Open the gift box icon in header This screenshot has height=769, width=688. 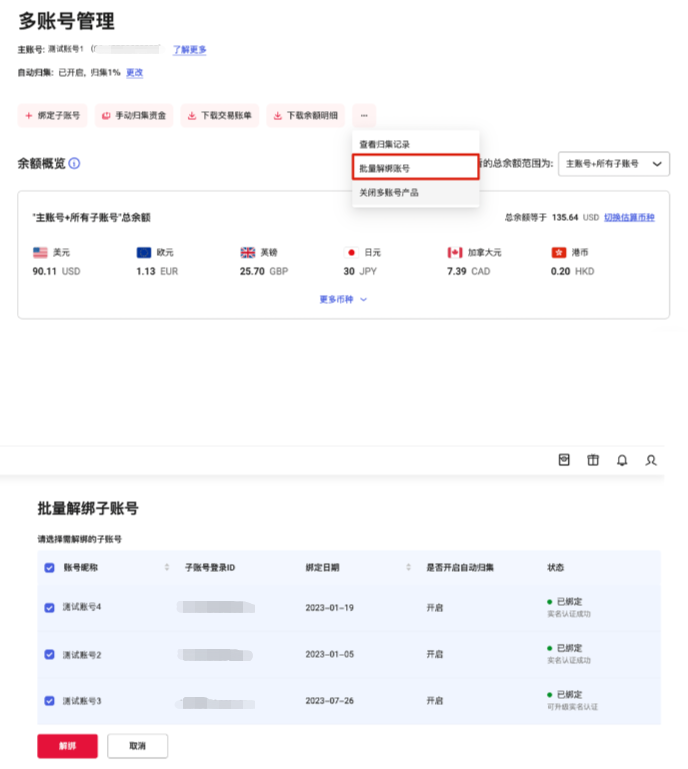(x=593, y=460)
